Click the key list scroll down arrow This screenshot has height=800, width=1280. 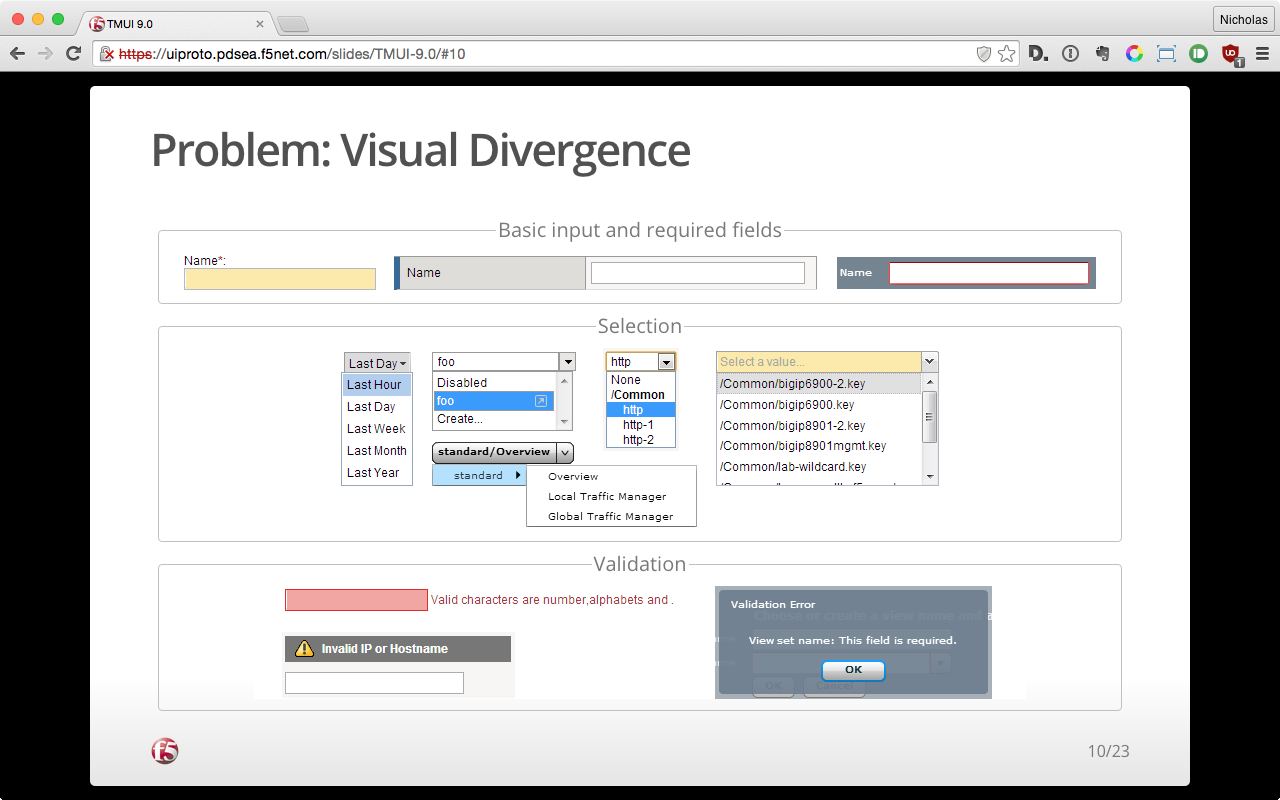(x=929, y=477)
